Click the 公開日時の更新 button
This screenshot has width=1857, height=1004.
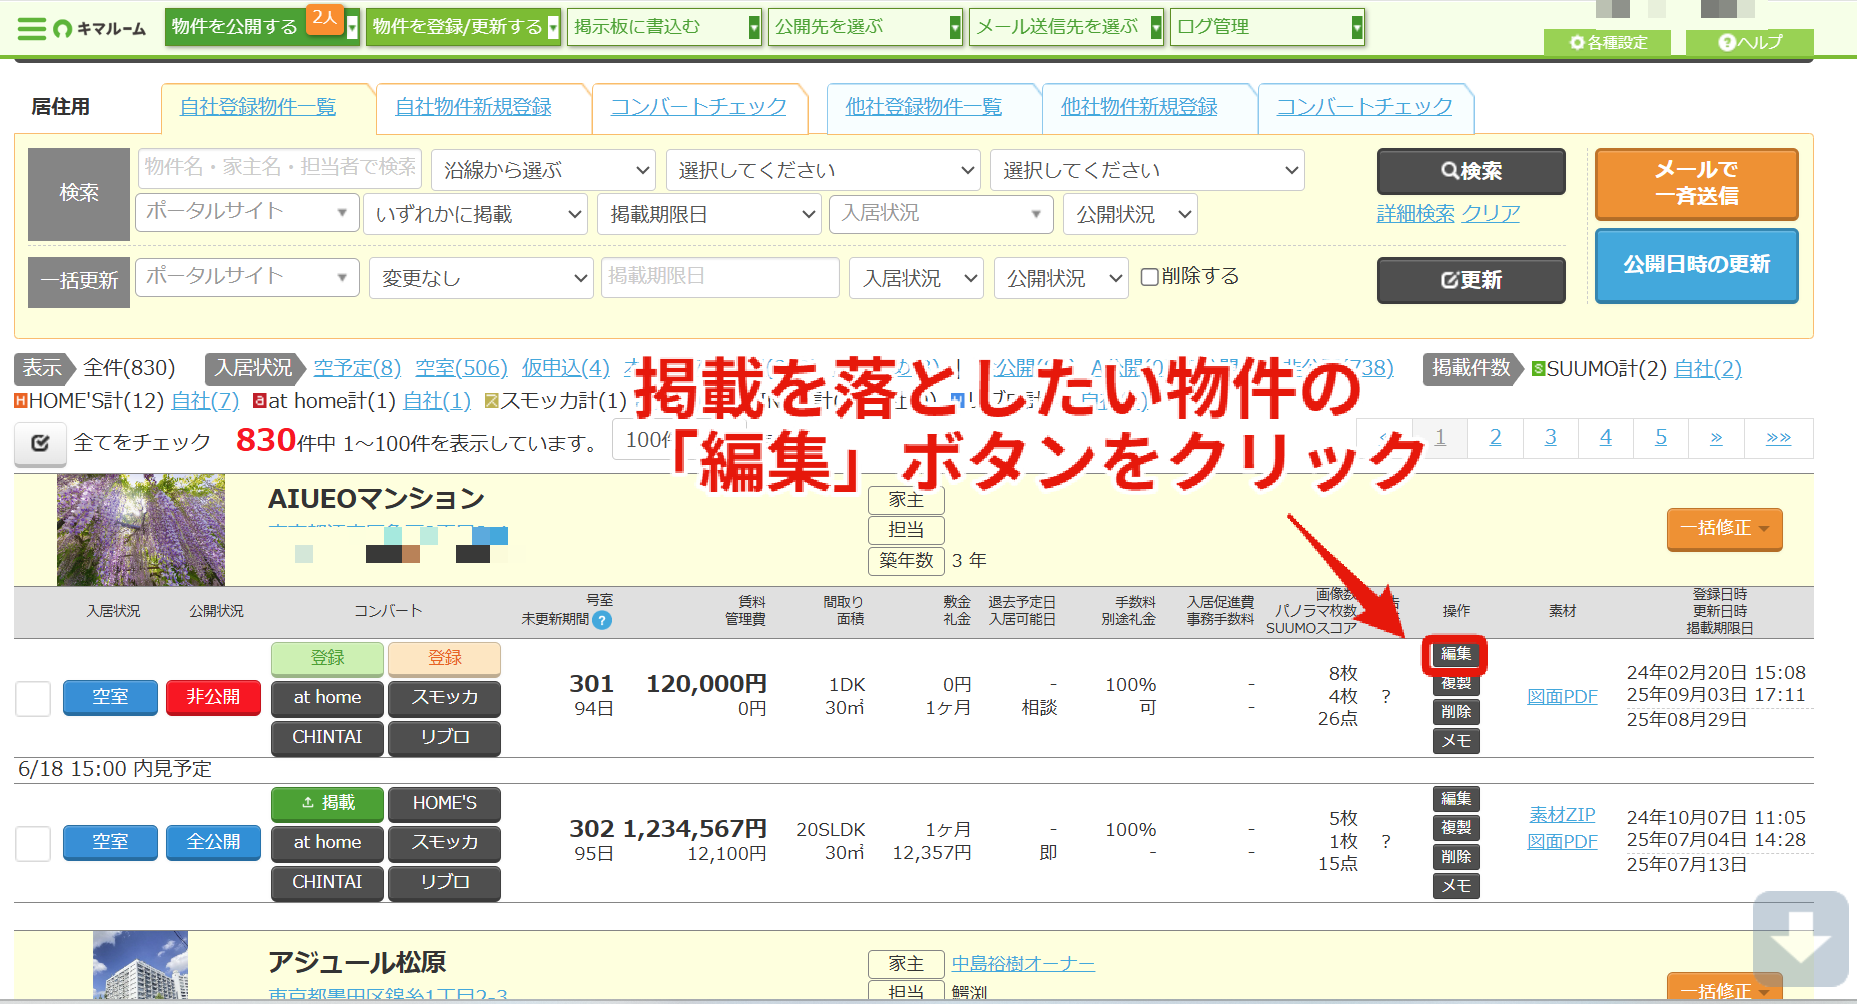coord(1696,265)
